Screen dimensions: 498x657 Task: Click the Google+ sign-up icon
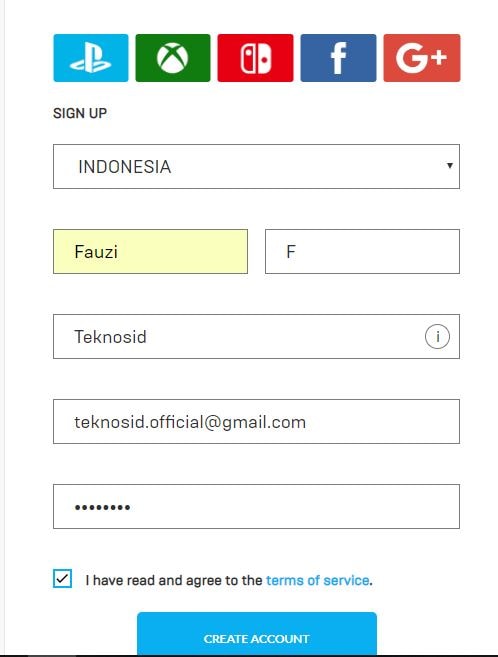tap(422, 58)
